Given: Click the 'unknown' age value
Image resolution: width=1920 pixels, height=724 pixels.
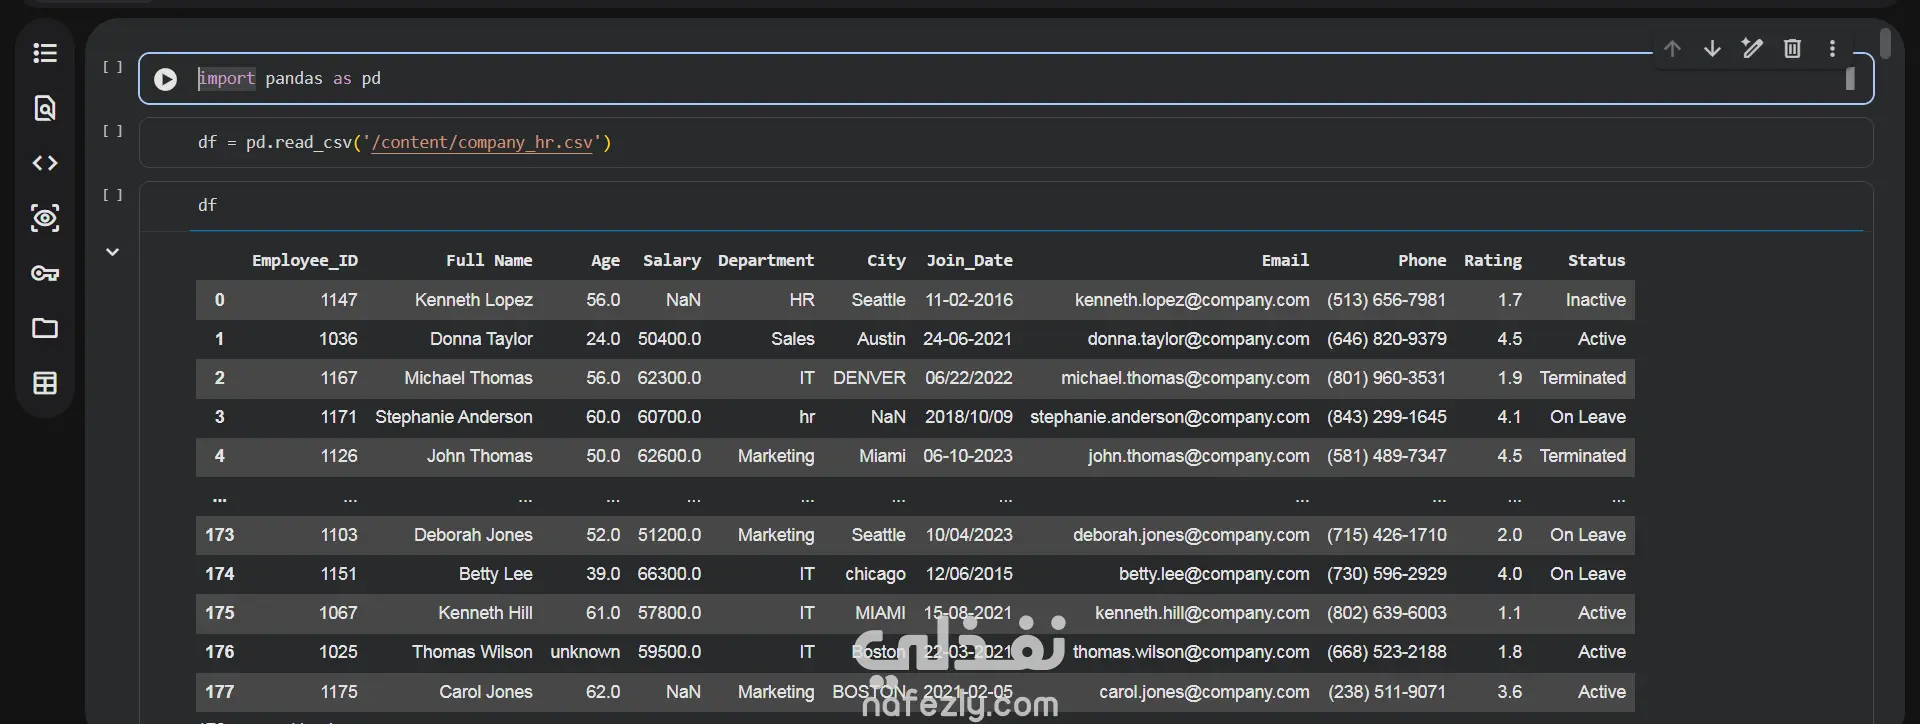Looking at the screenshot, I should [585, 652].
